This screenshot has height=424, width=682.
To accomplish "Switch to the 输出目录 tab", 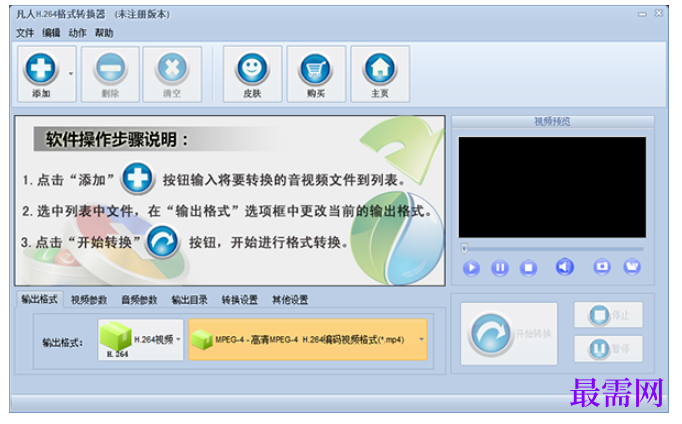I will tap(190, 300).
